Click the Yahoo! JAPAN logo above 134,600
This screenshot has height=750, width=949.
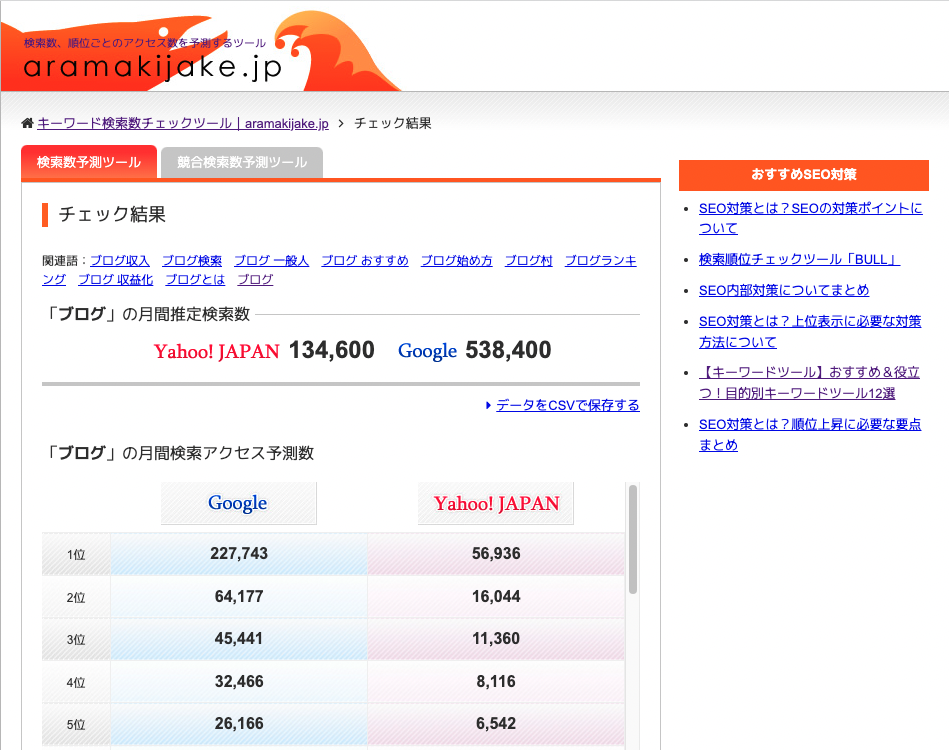pos(217,351)
